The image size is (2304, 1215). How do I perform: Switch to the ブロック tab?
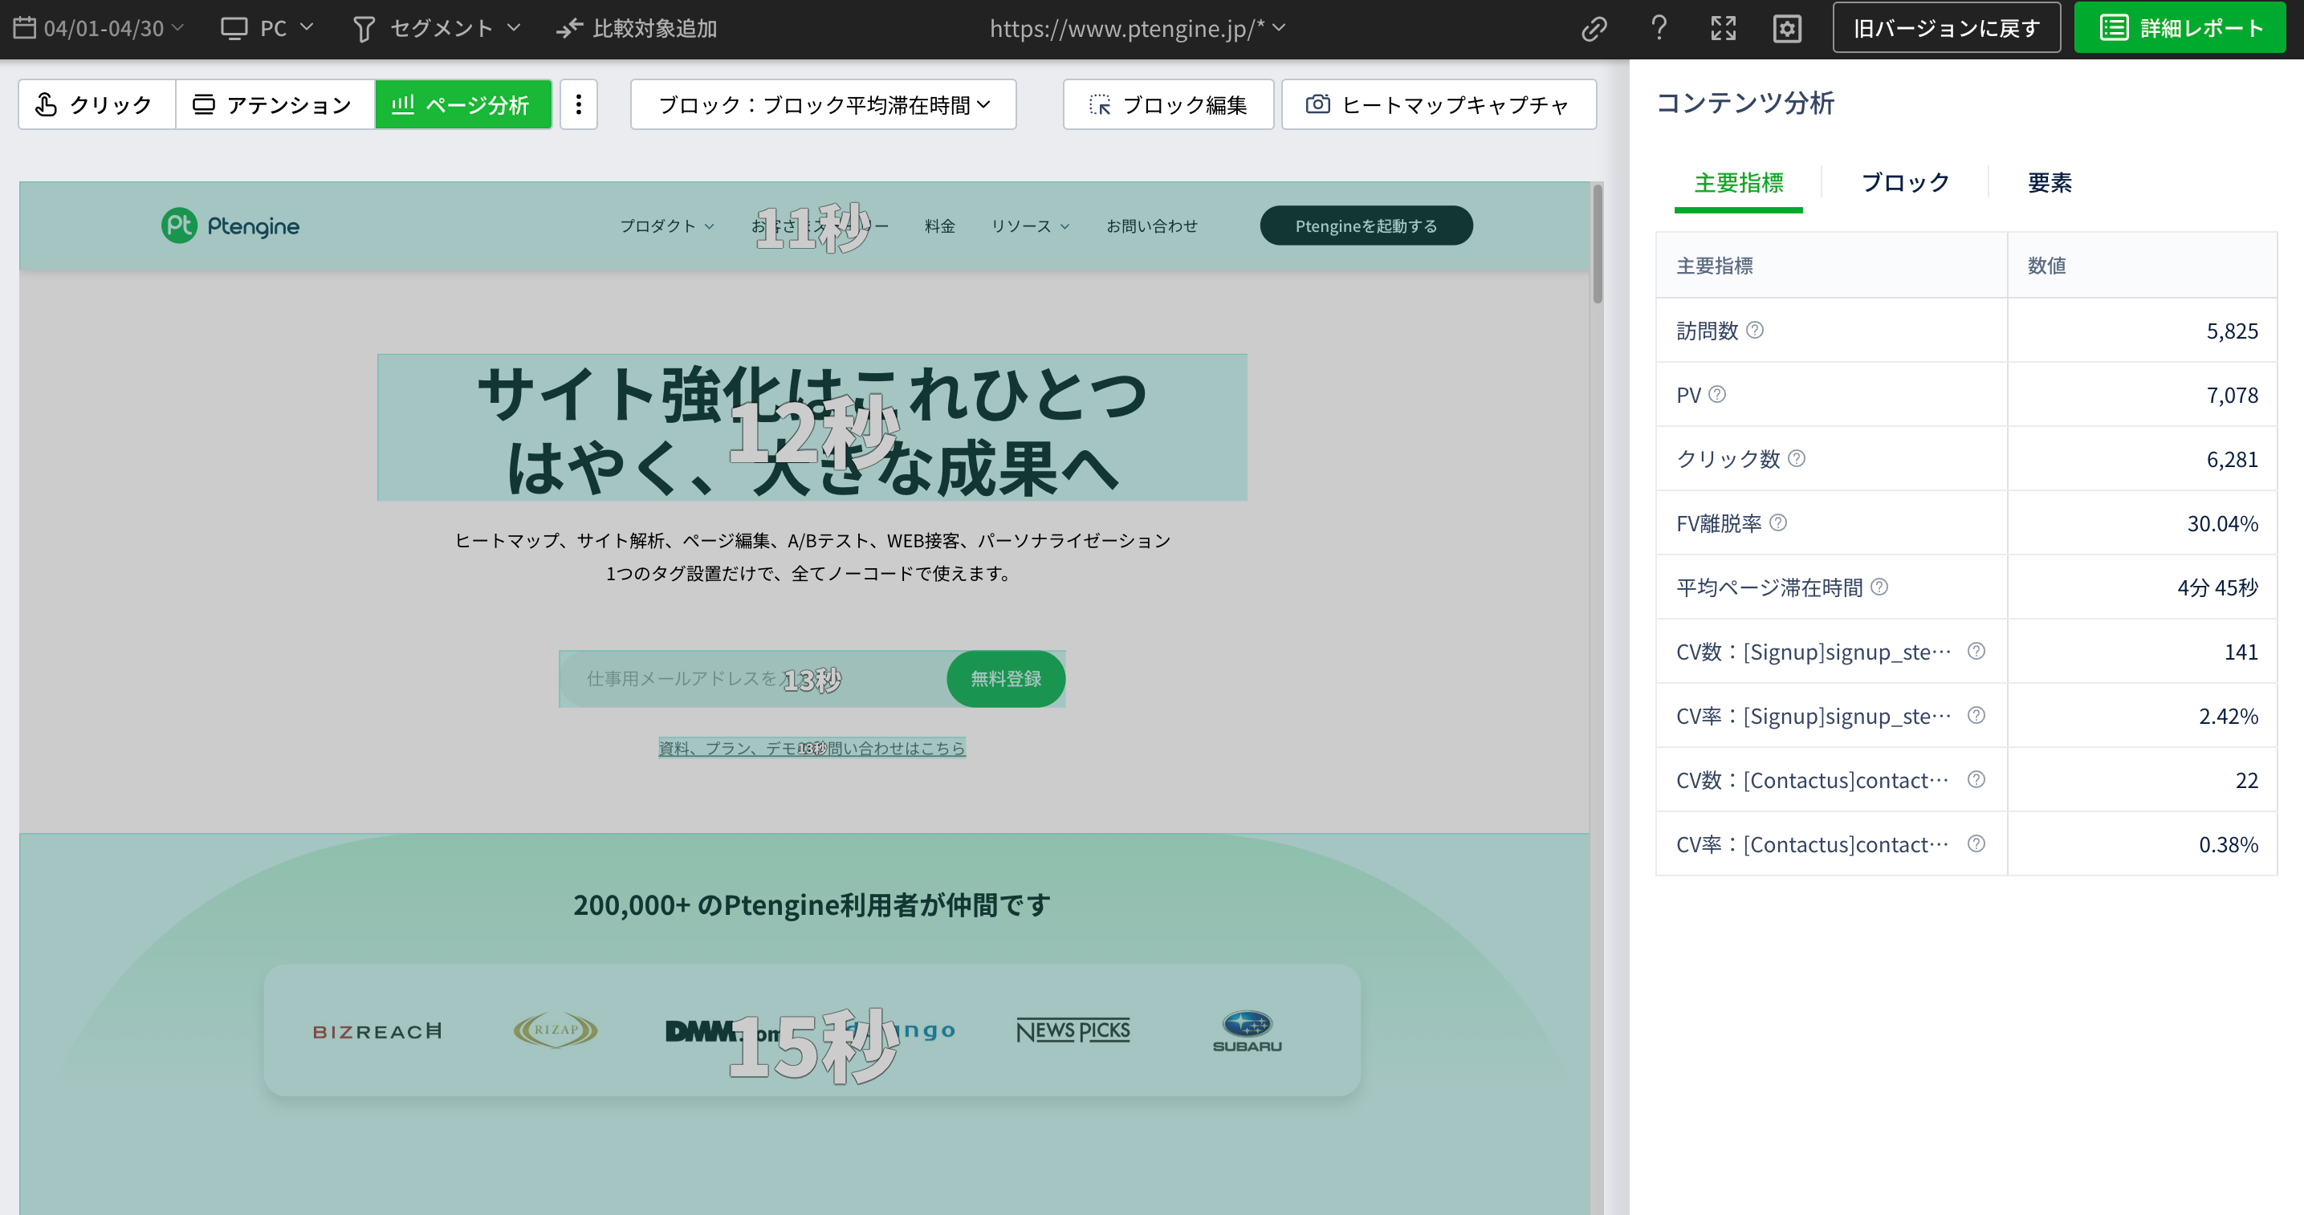[x=1904, y=182]
